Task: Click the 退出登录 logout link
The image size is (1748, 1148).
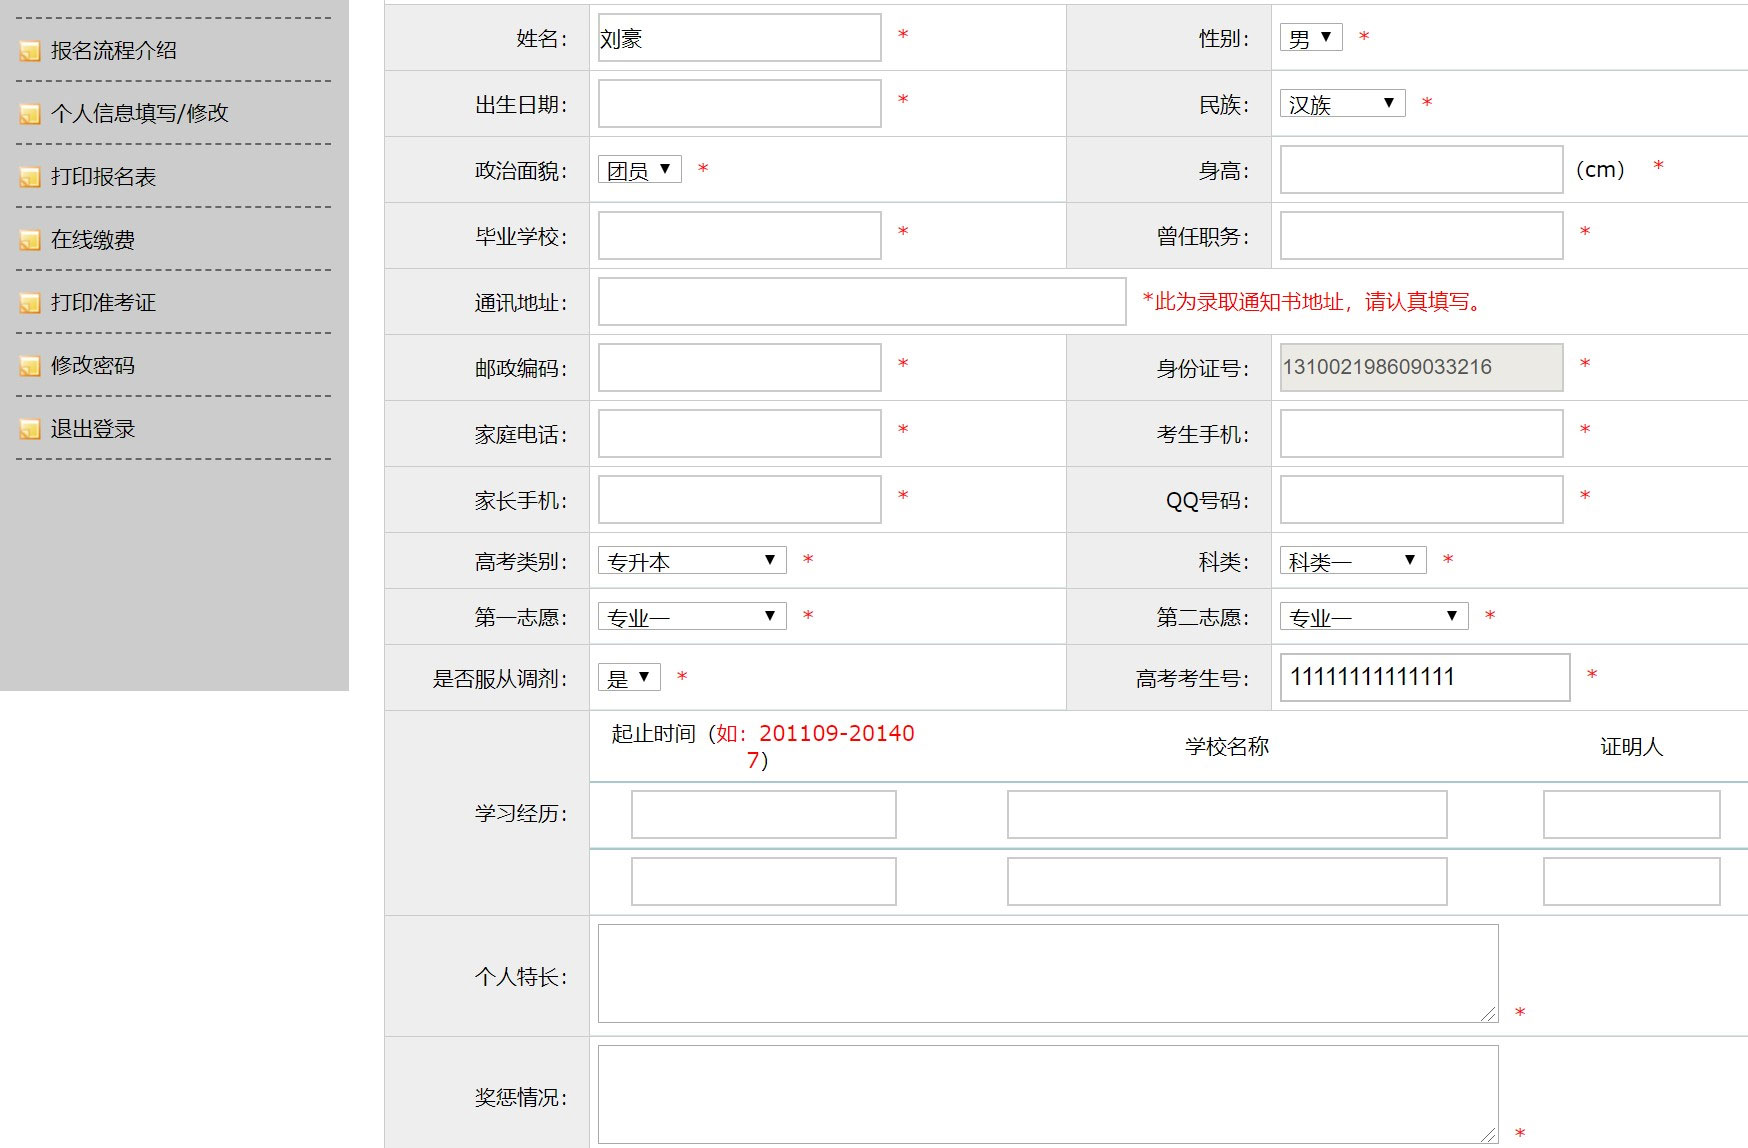Action: [93, 429]
